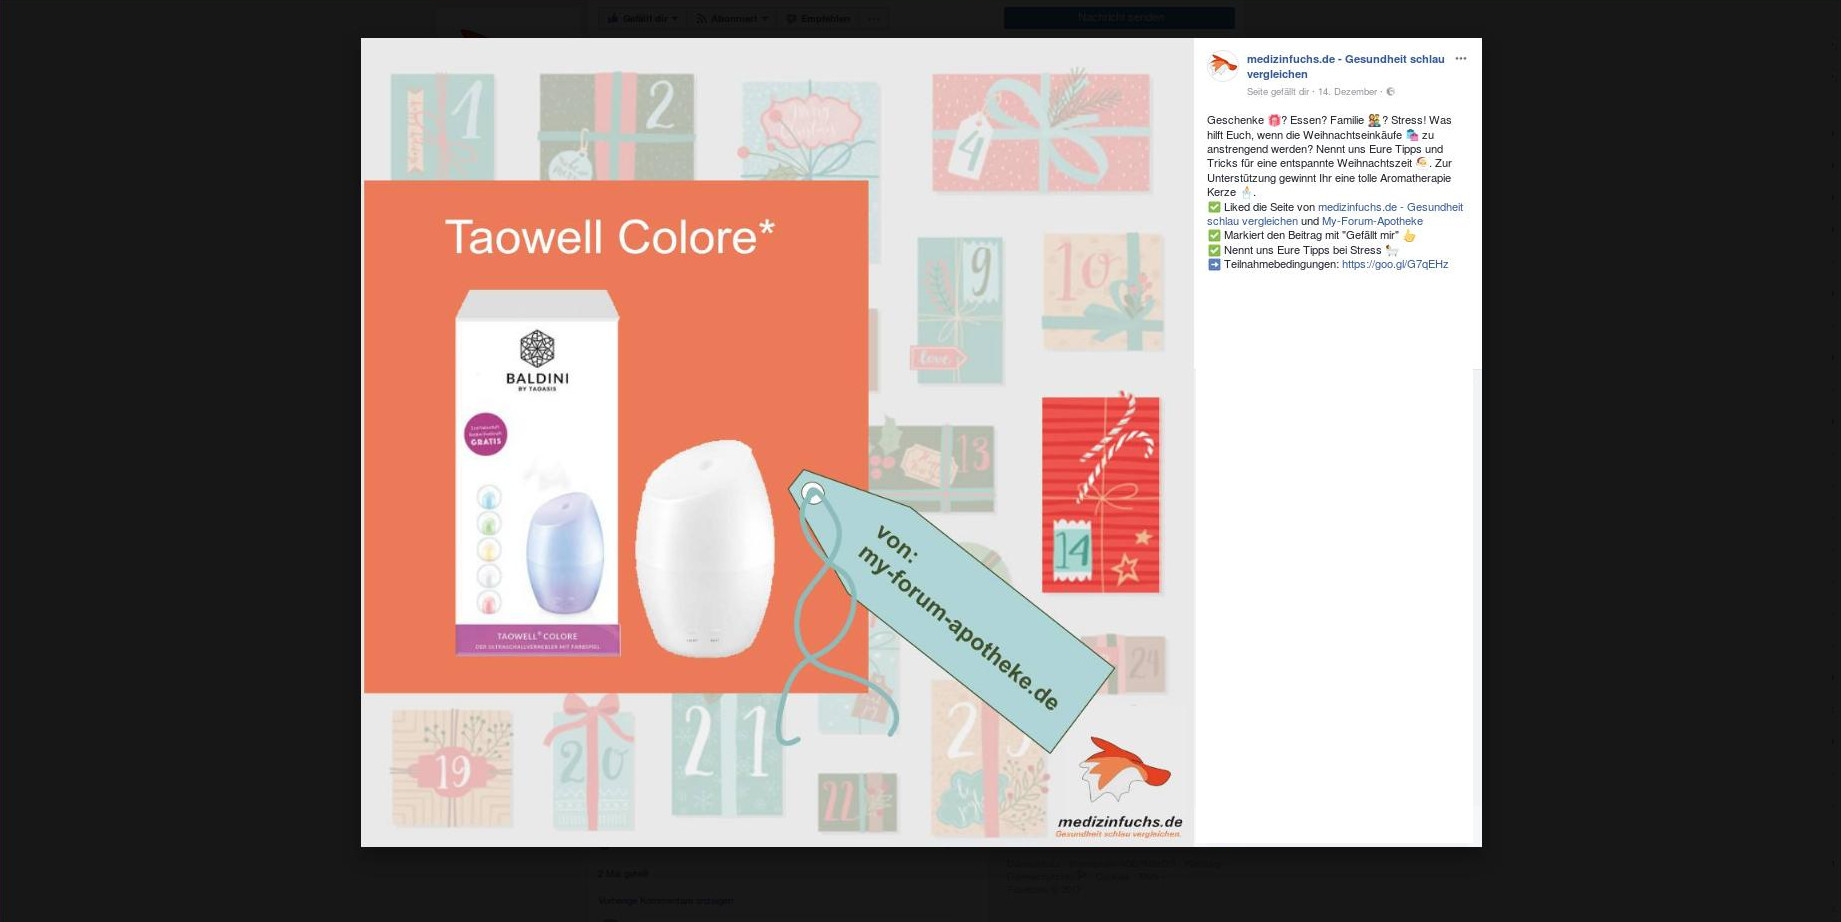Click the medizinfuchs.de fox logo in photo
This screenshot has width=1841, height=922.
coord(1122,770)
